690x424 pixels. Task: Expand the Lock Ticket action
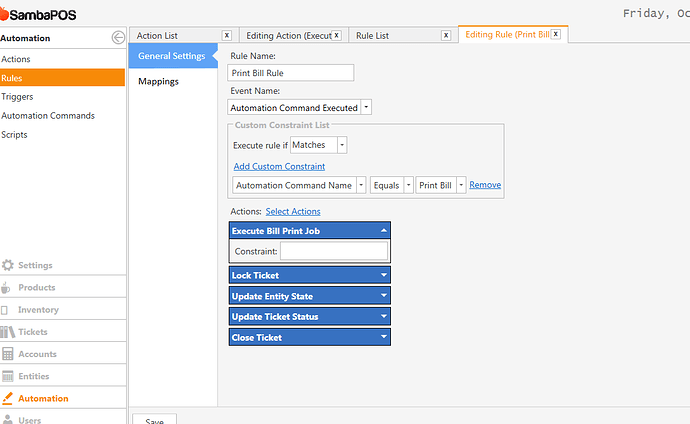384,275
